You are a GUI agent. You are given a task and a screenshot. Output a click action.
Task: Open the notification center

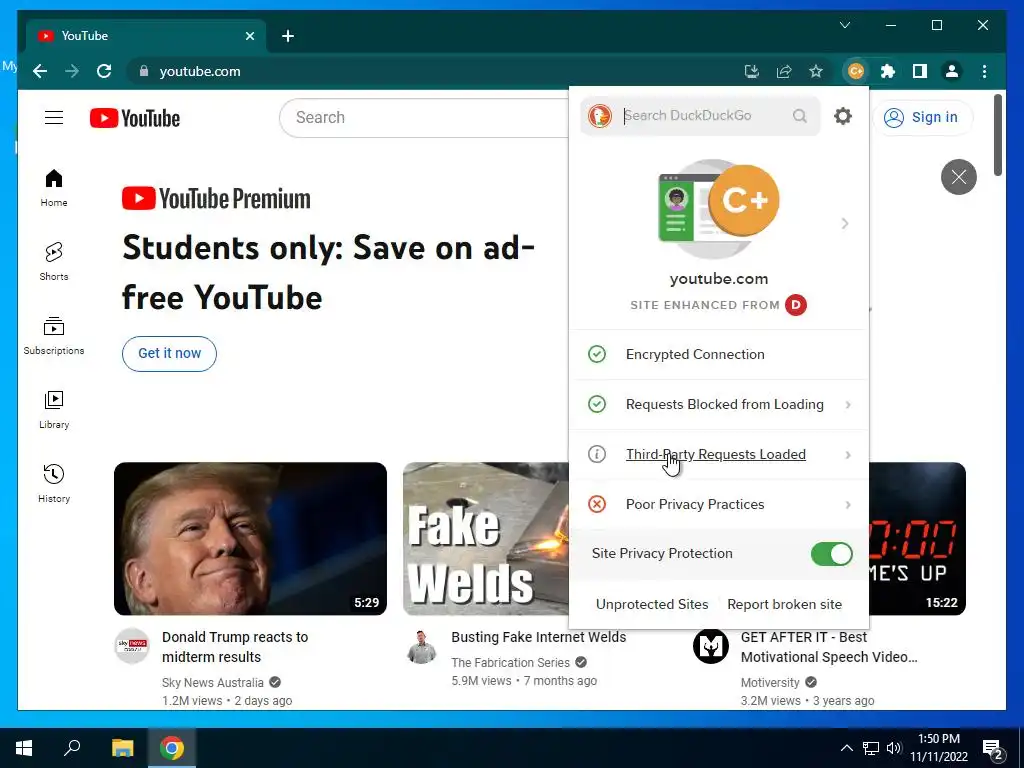[x=993, y=748]
